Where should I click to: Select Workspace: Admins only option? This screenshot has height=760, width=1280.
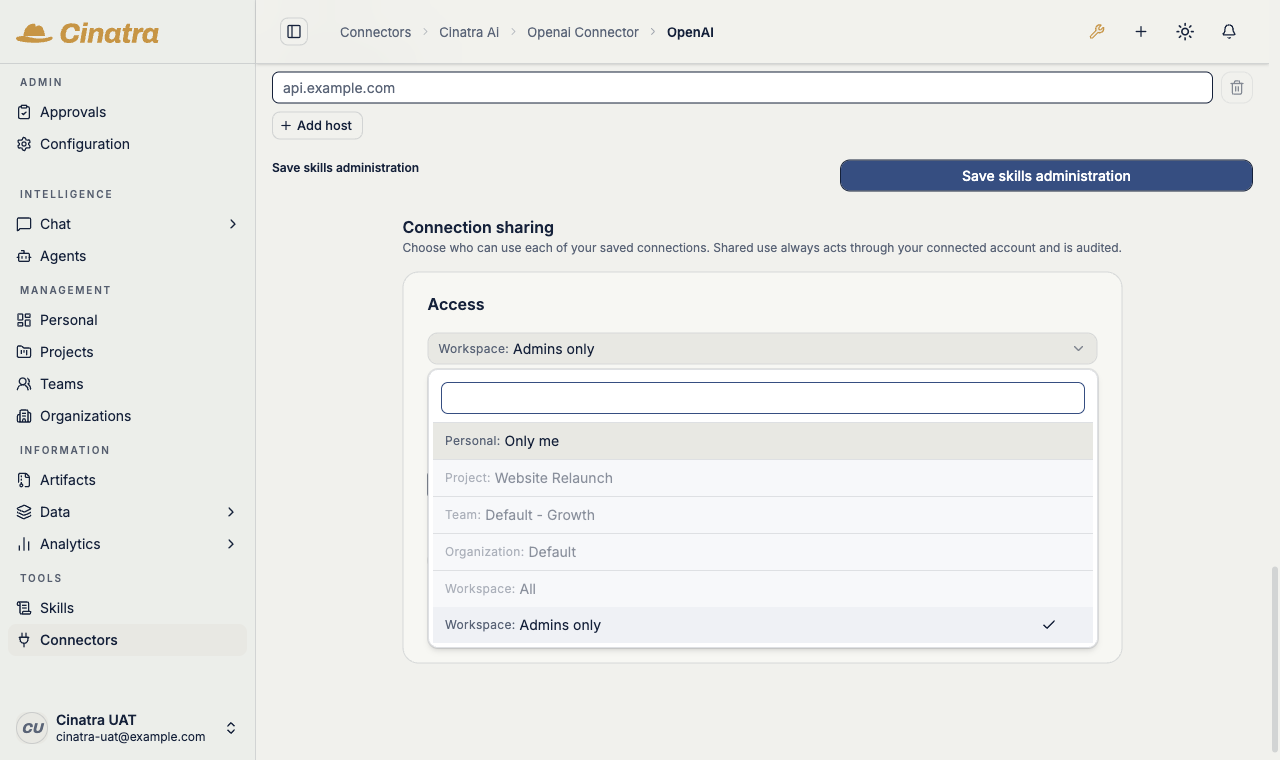[x=762, y=625]
